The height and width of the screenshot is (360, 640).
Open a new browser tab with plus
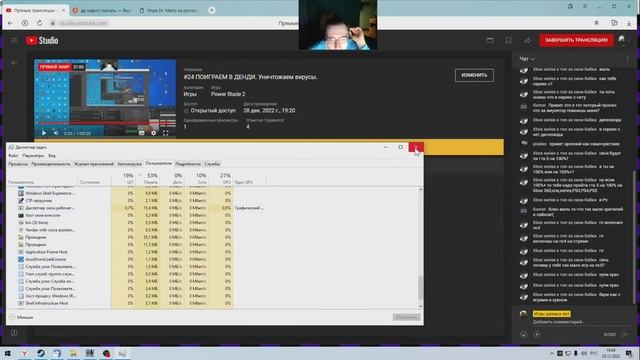click(211, 10)
